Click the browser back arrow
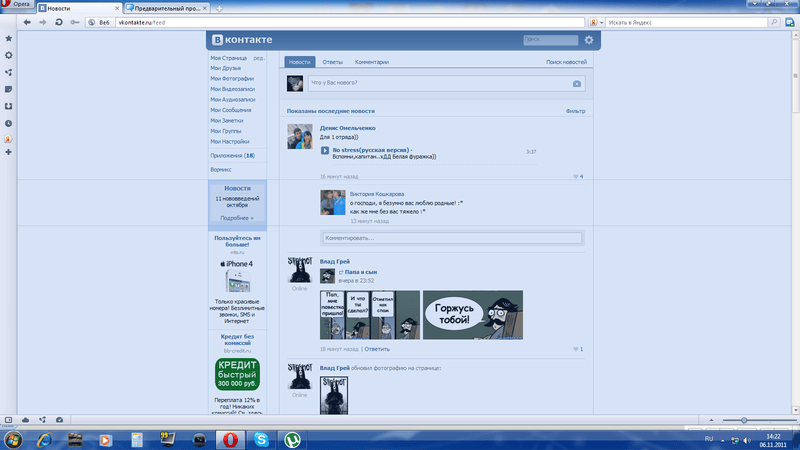This screenshot has height=450, width=800. (27, 22)
